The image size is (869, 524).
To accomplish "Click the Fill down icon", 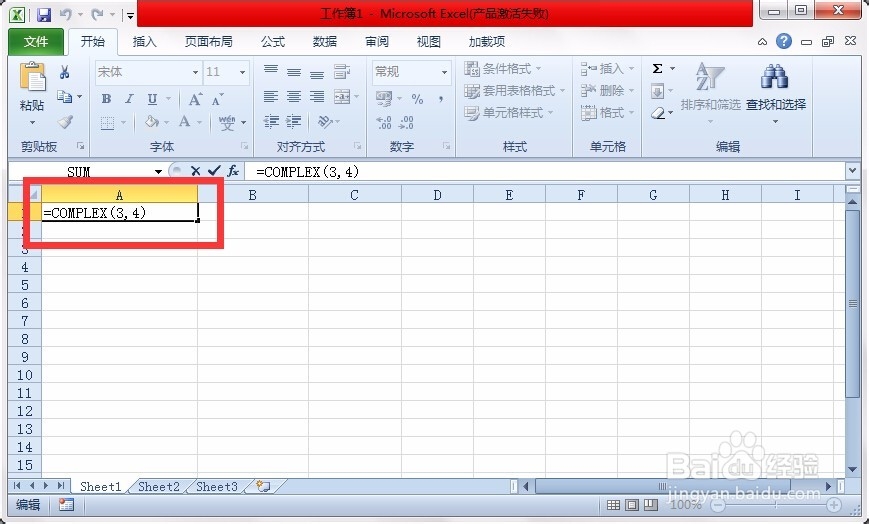I will tap(657, 91).
